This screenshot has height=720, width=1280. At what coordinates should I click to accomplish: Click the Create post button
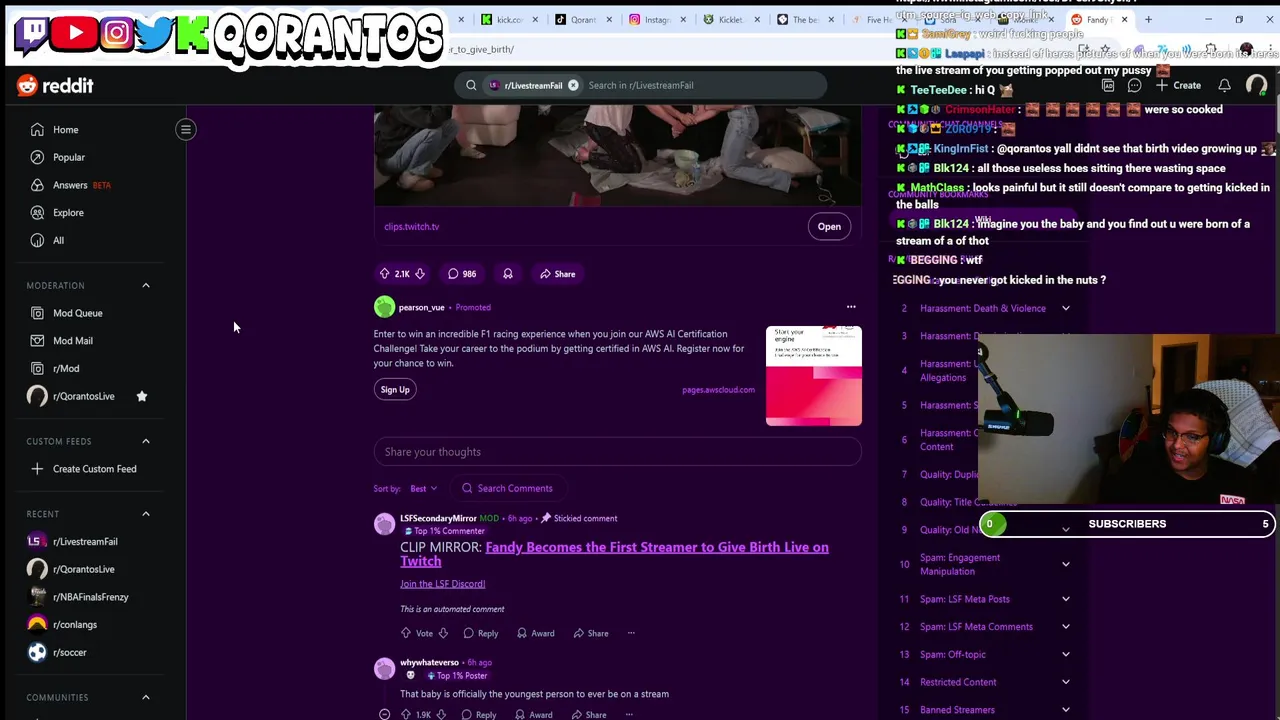click(x=1179, y=86)
